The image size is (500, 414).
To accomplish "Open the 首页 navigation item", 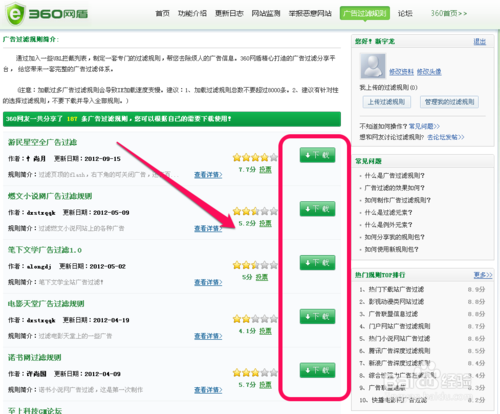I will [x=162, y=13].
